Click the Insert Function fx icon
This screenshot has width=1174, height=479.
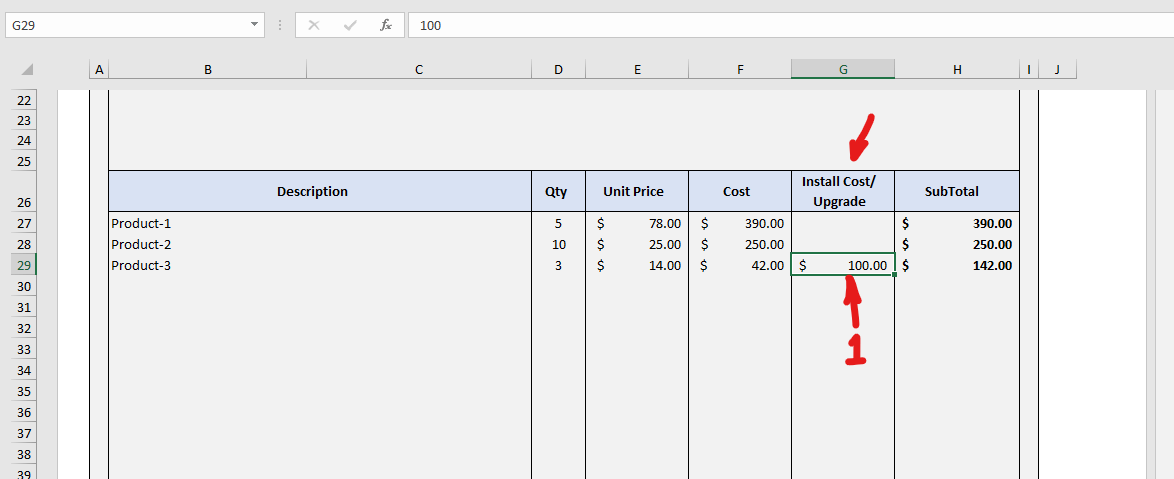(386, 25)
